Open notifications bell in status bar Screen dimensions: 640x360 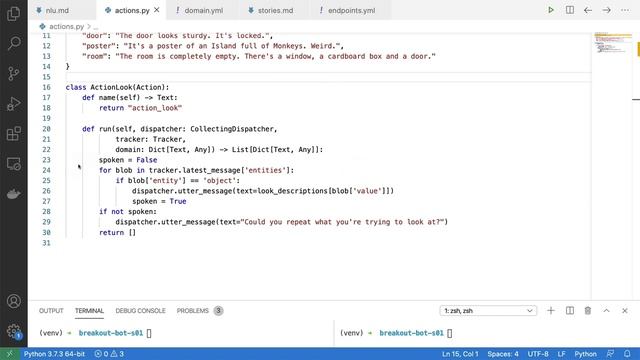click(x=627, y=354)
